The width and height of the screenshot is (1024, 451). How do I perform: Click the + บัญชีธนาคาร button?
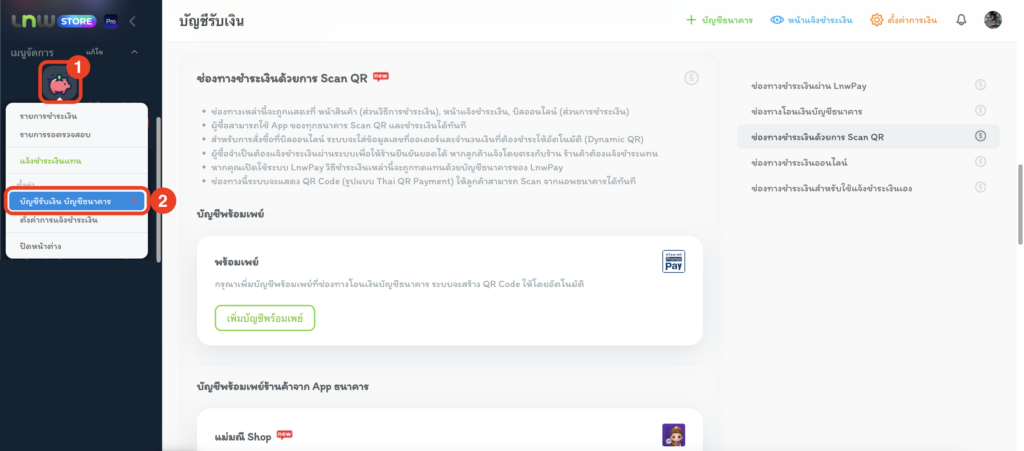pyautogui.click(x=719, y=20)
